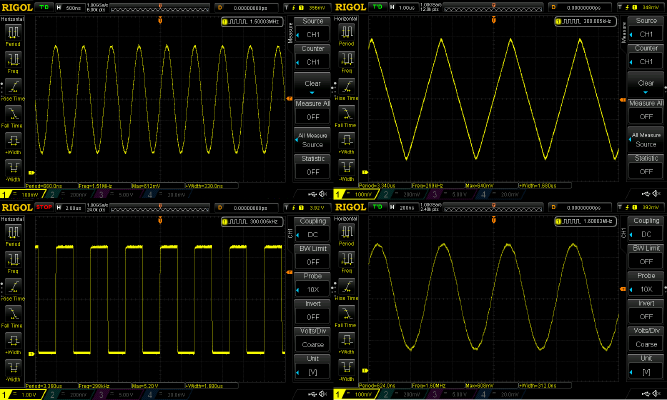Click orange trigger level marker on triangle-wave scope

tap(623, 98)
